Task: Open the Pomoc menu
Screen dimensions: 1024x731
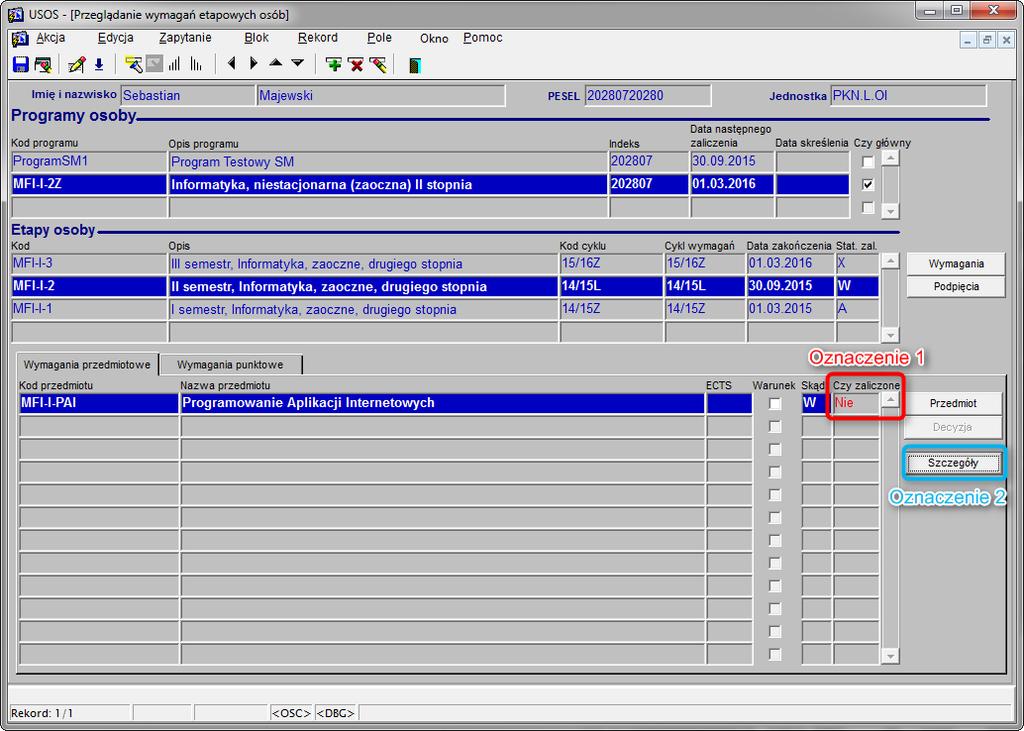Action: 483,38
